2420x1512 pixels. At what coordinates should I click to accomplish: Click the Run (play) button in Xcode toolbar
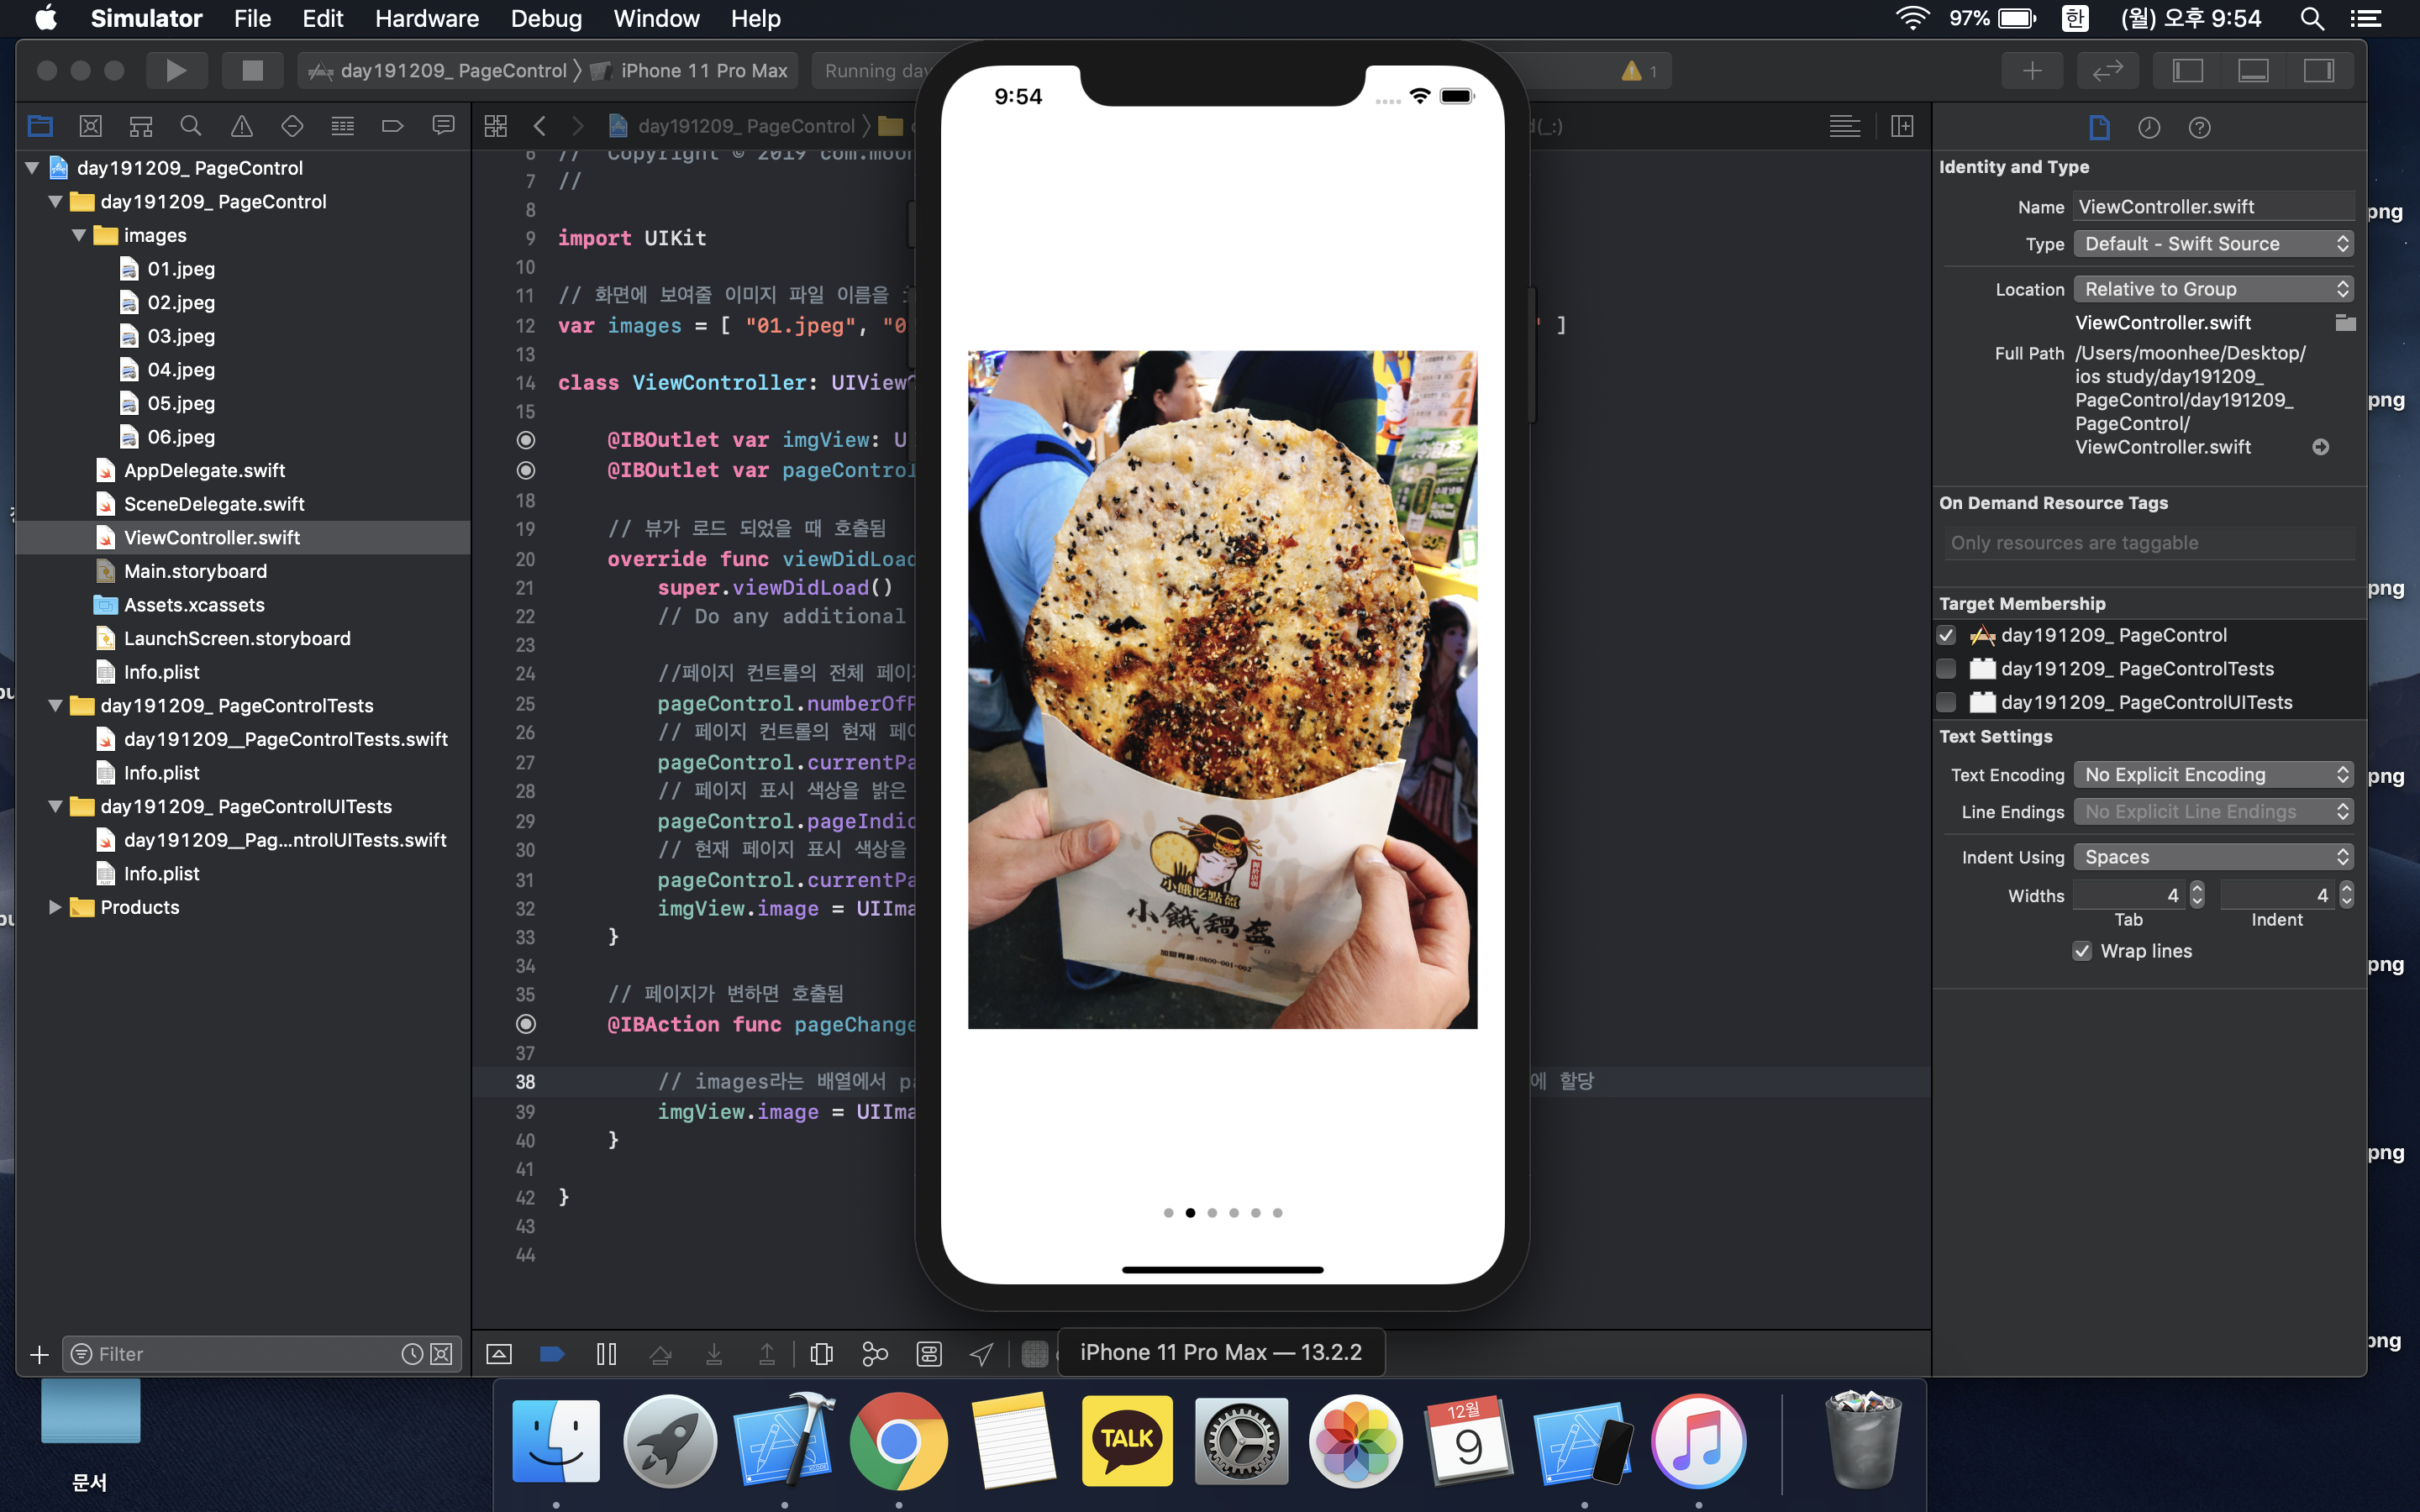[176, 70]
